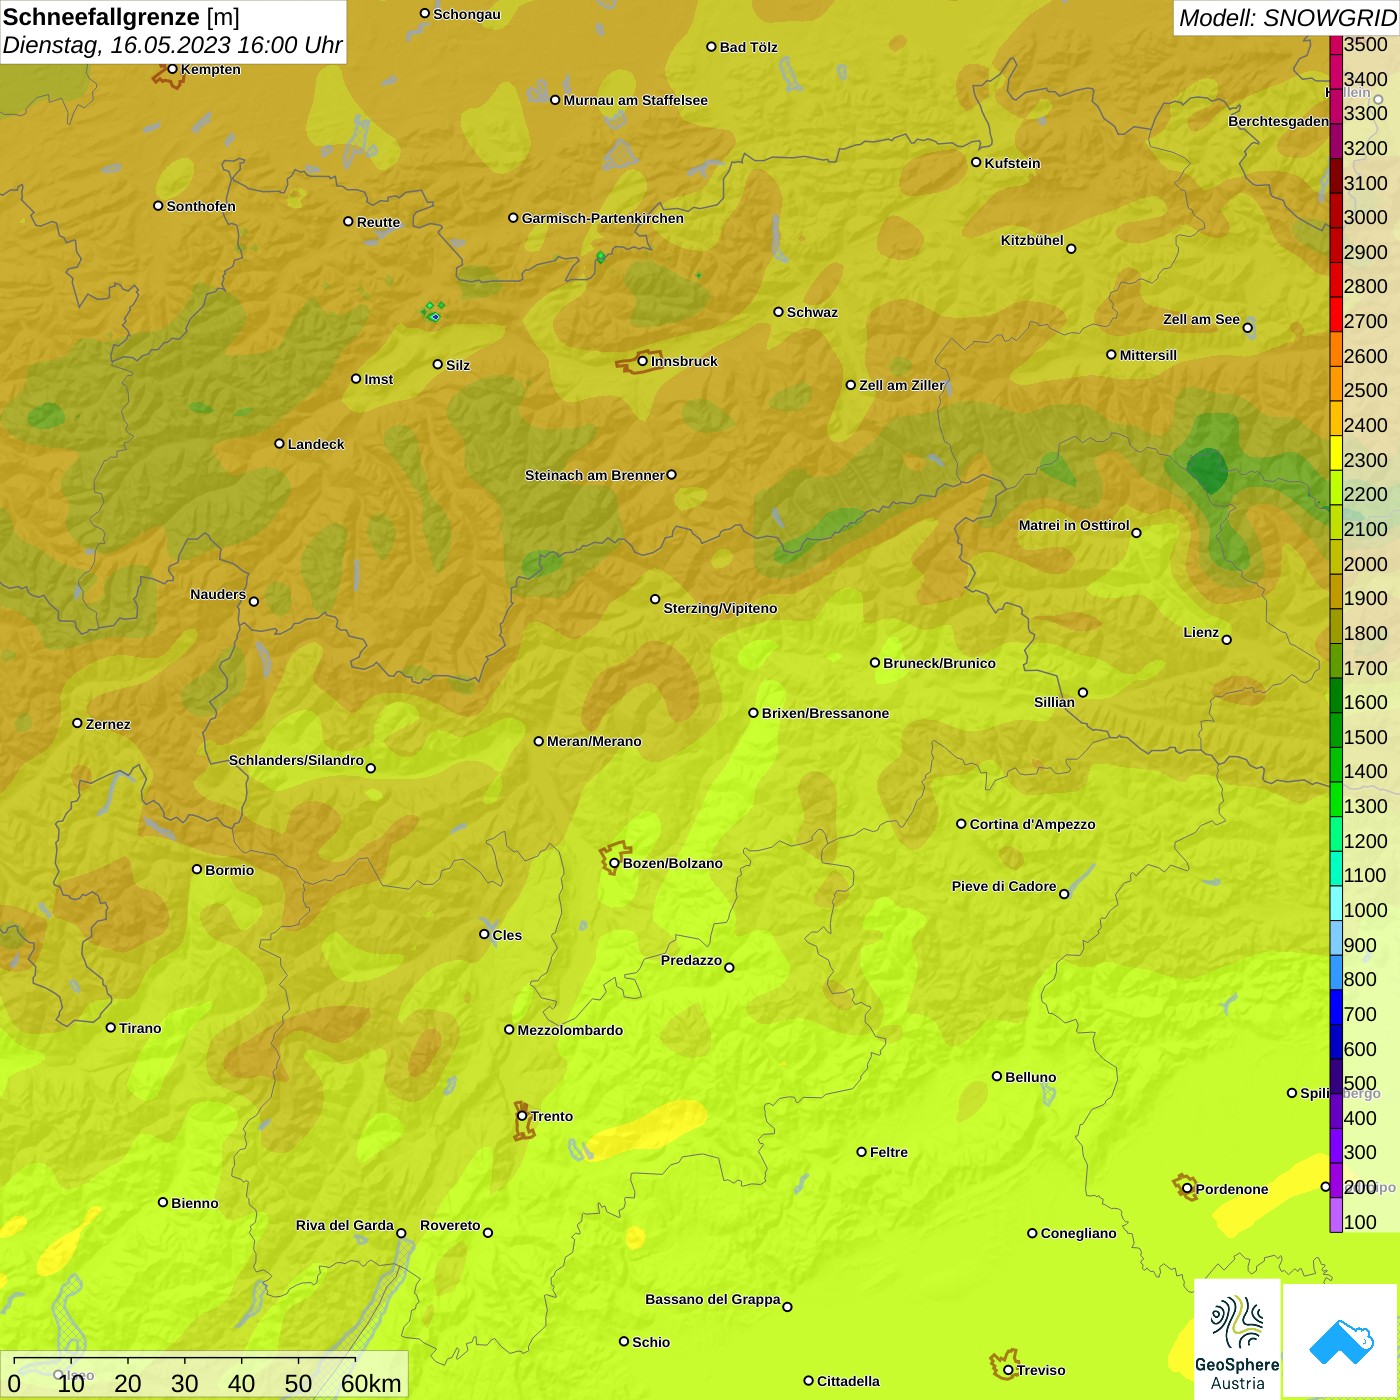The image size is (1400, 1400).
Task: Click the Kufstein location dot
Action: pyautogui.click(x=976, y=162)
